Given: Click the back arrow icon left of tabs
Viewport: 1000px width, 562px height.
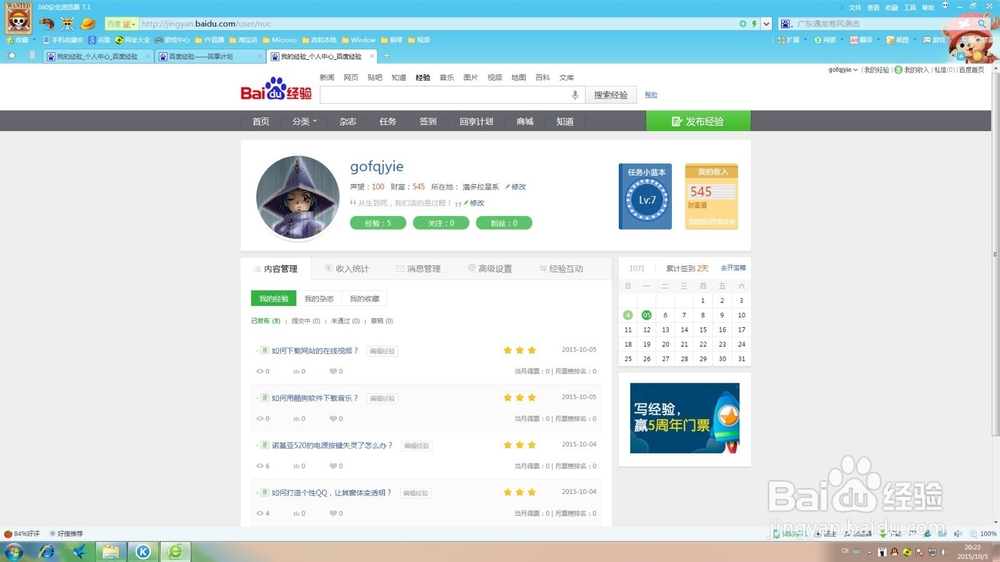Looking at the screenshot, I should coord(11,55).
